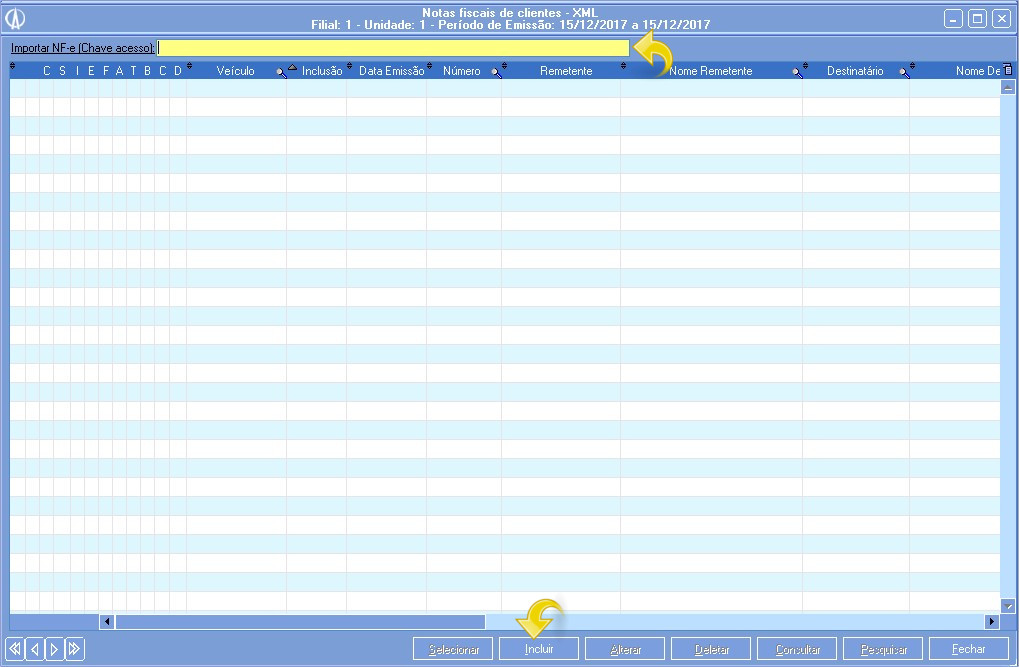This screenshot has height=667, width=1019.
Task: Click the Incluir button
Action: (539, 649)
